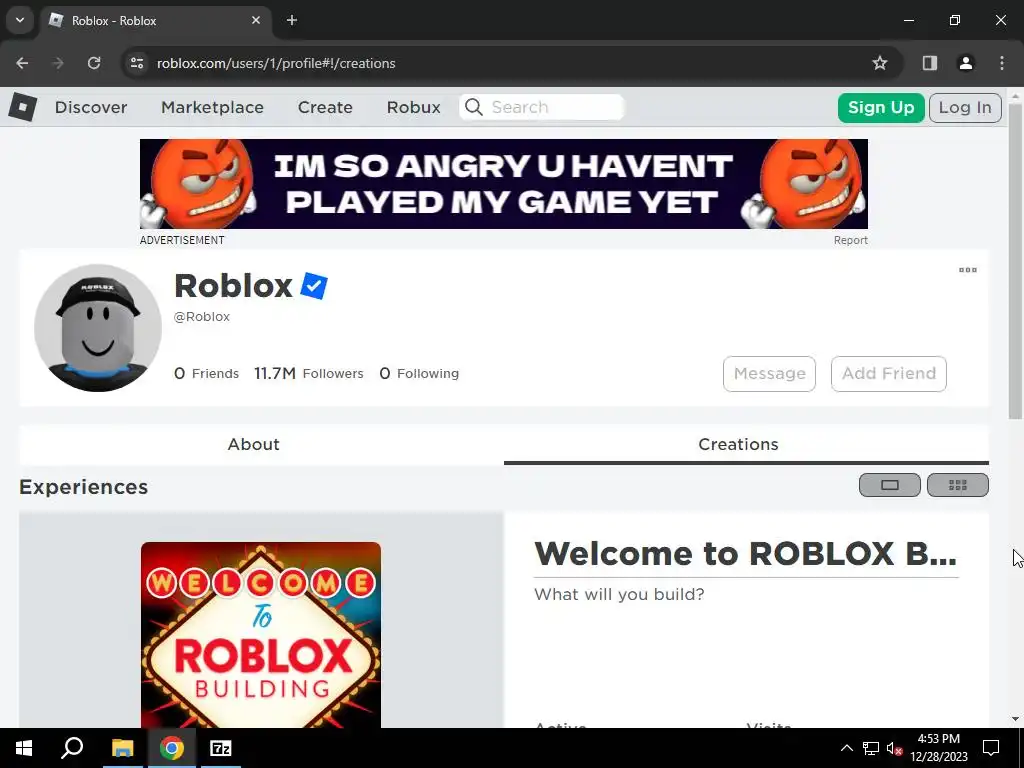This screenshot has height=768, width=1024.
Task: Click the Message button
Action: (769, 374)
